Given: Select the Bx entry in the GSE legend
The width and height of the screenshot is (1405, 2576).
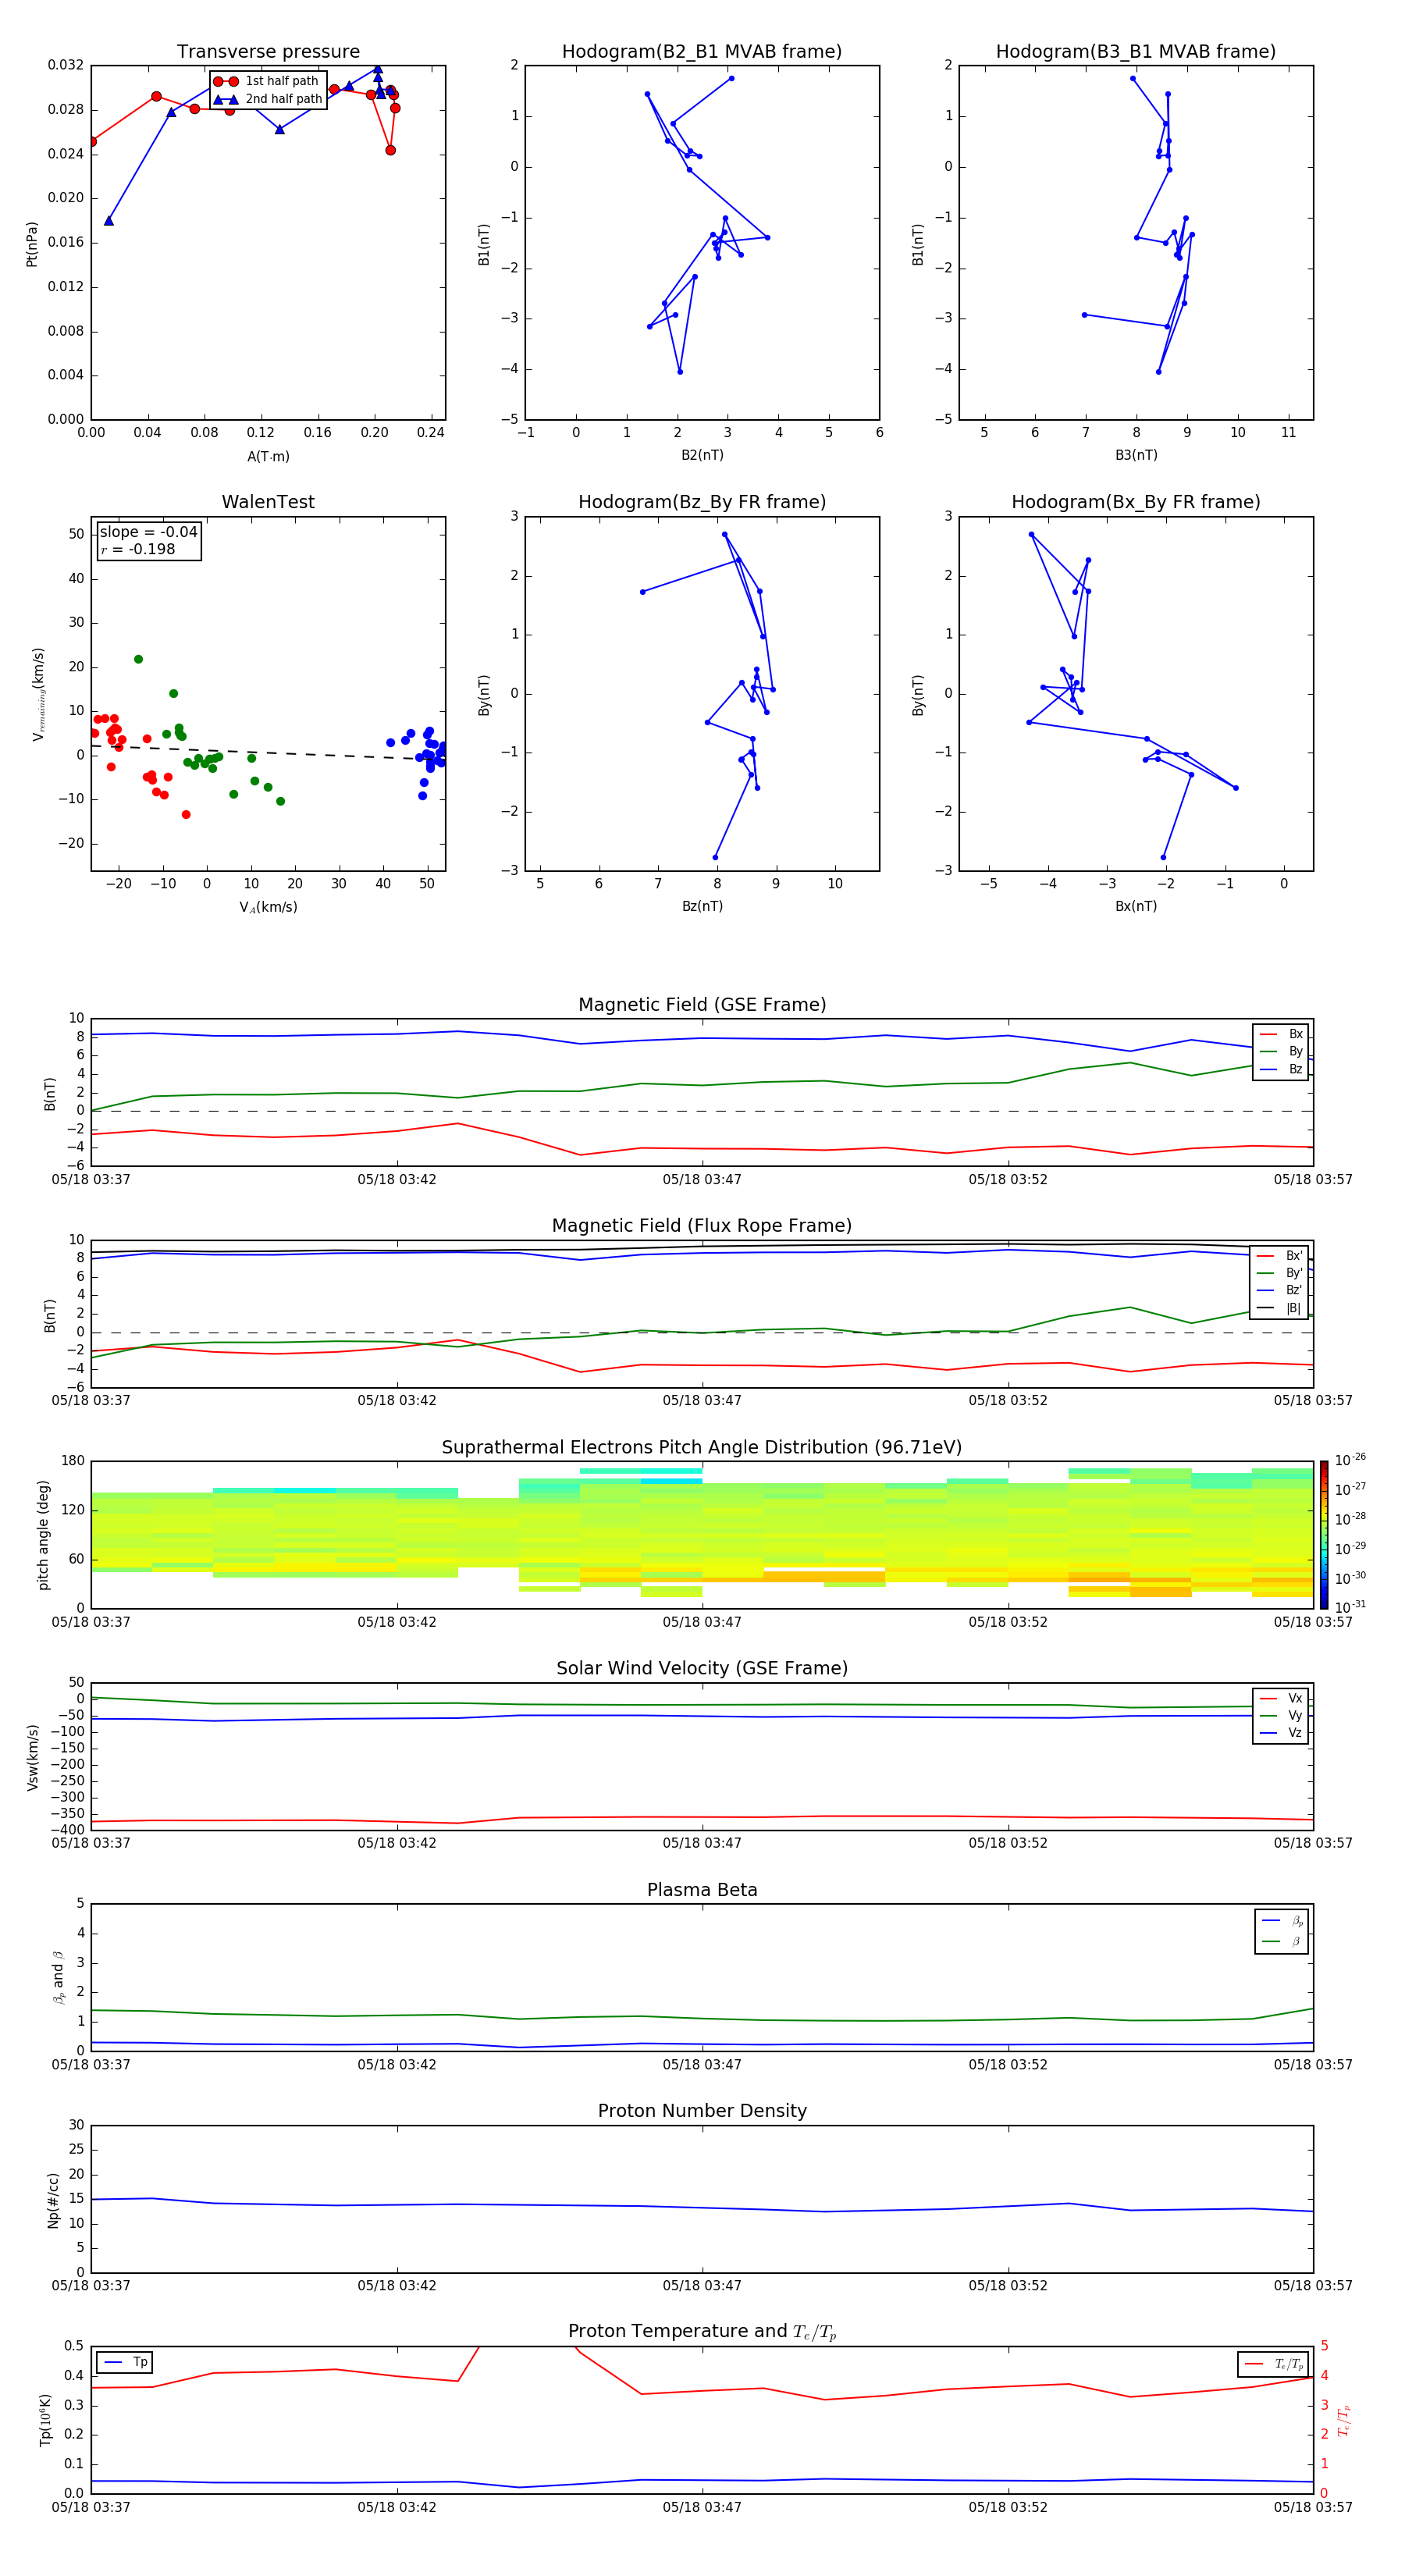Looking at the screenshot, I should click(1281, 1034).
